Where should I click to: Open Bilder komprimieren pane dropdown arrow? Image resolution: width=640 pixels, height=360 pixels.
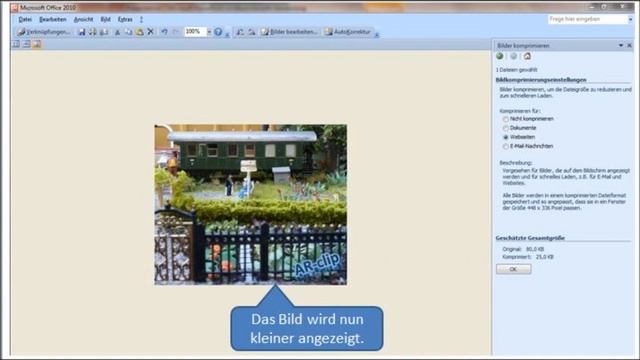[x=621, y=45]
